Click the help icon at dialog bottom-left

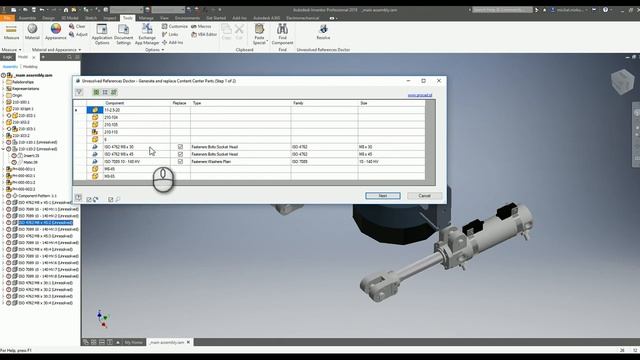coord(78,198)
